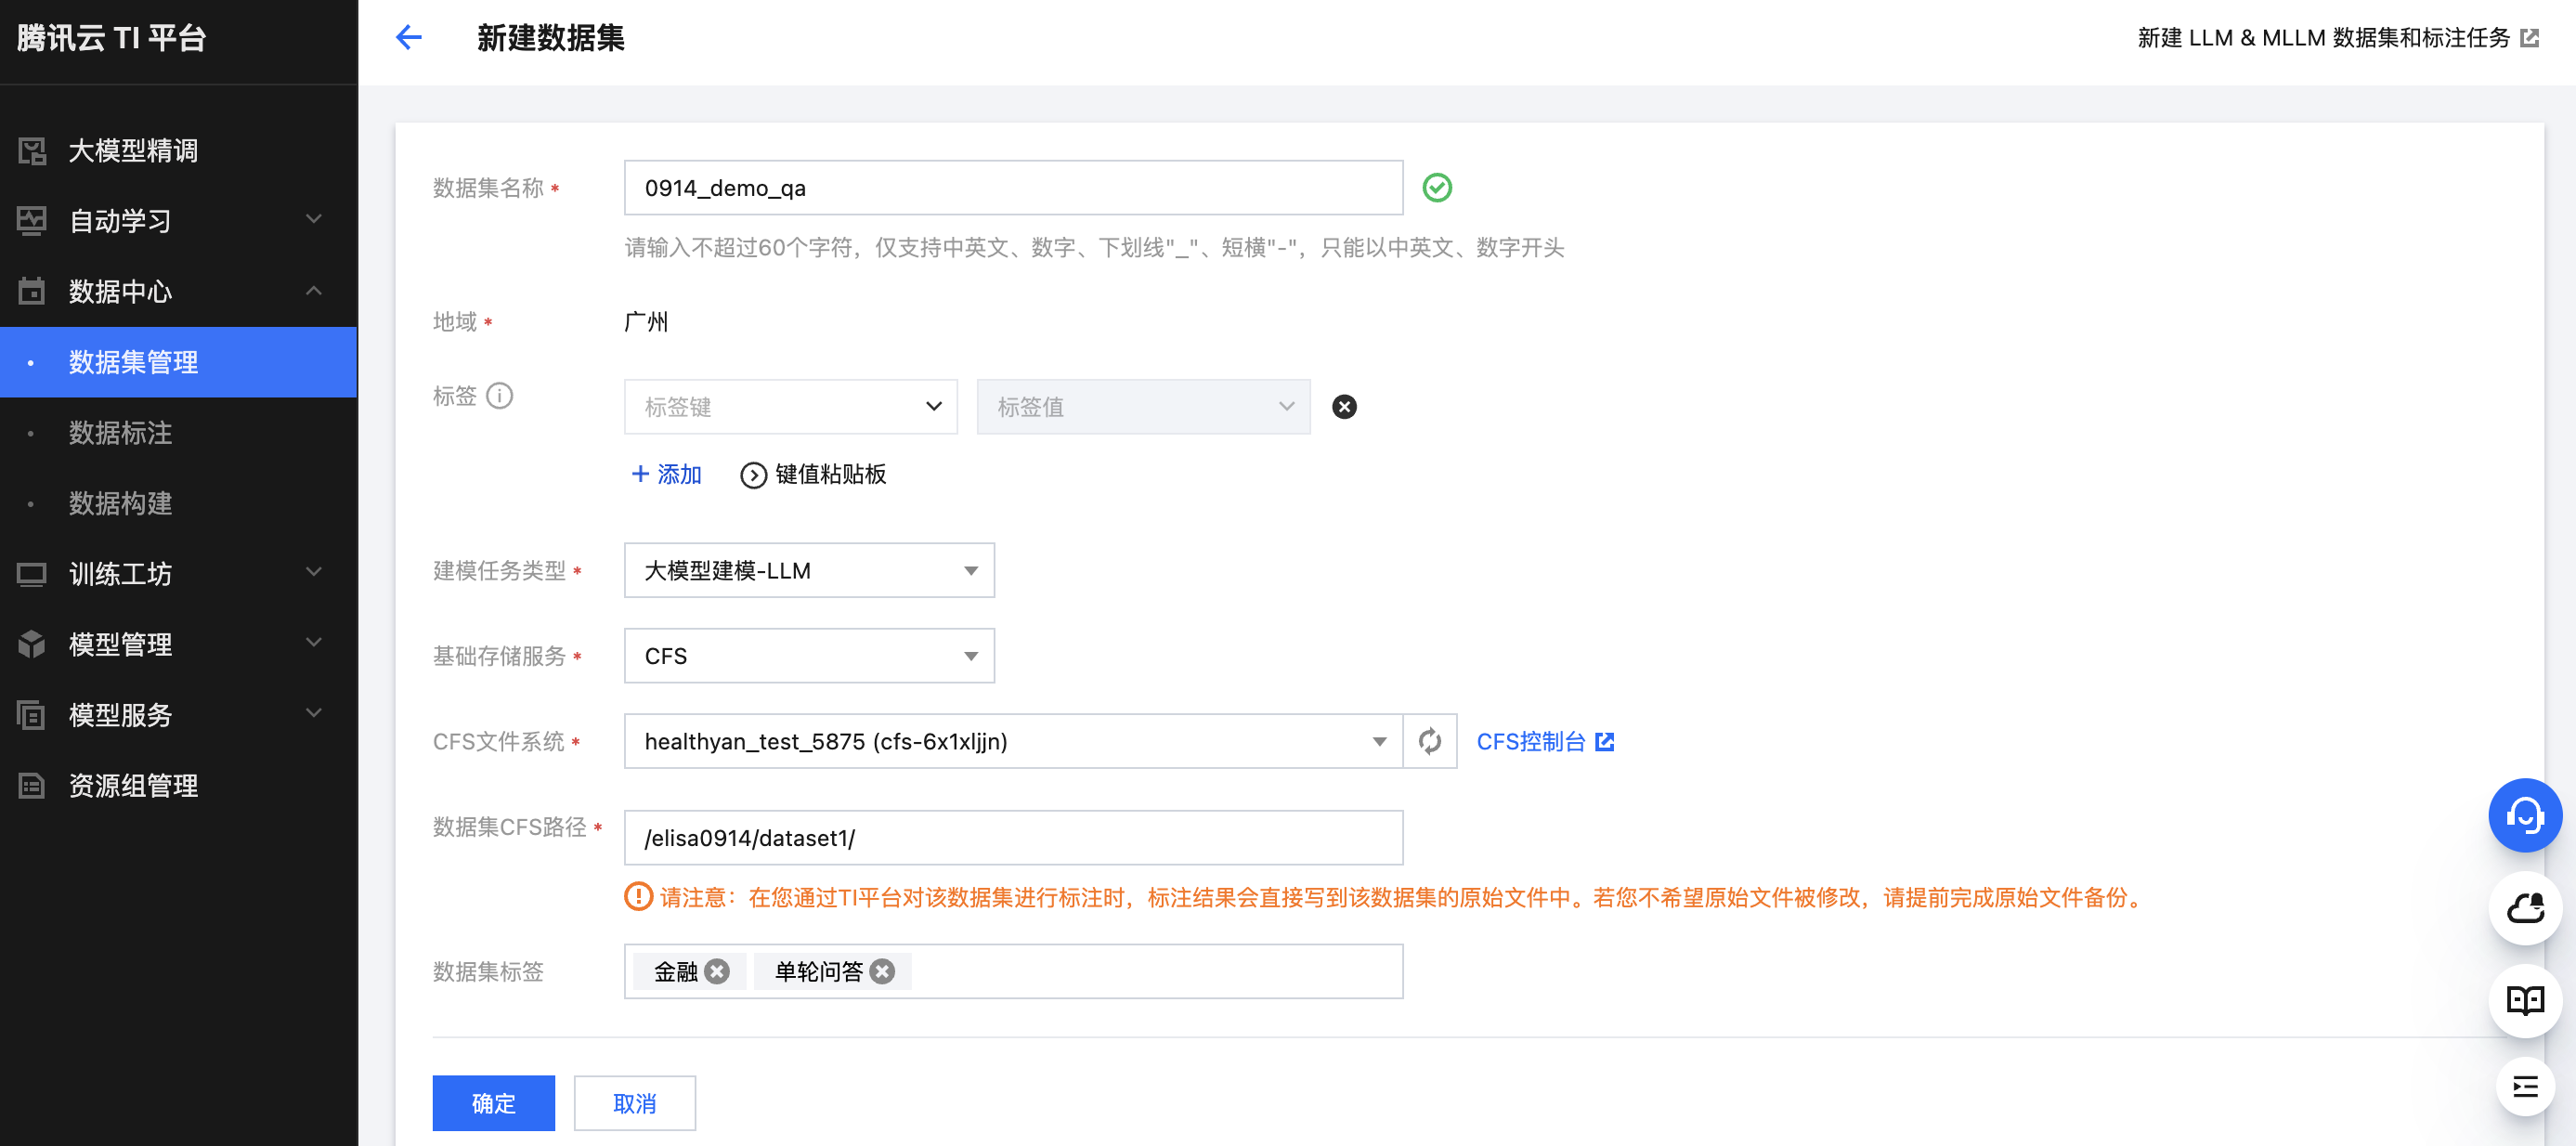The height and width of the screenshot is (1146, 2576).
Task: Click the CFS控制台 external link icon
Action: 1604,742
